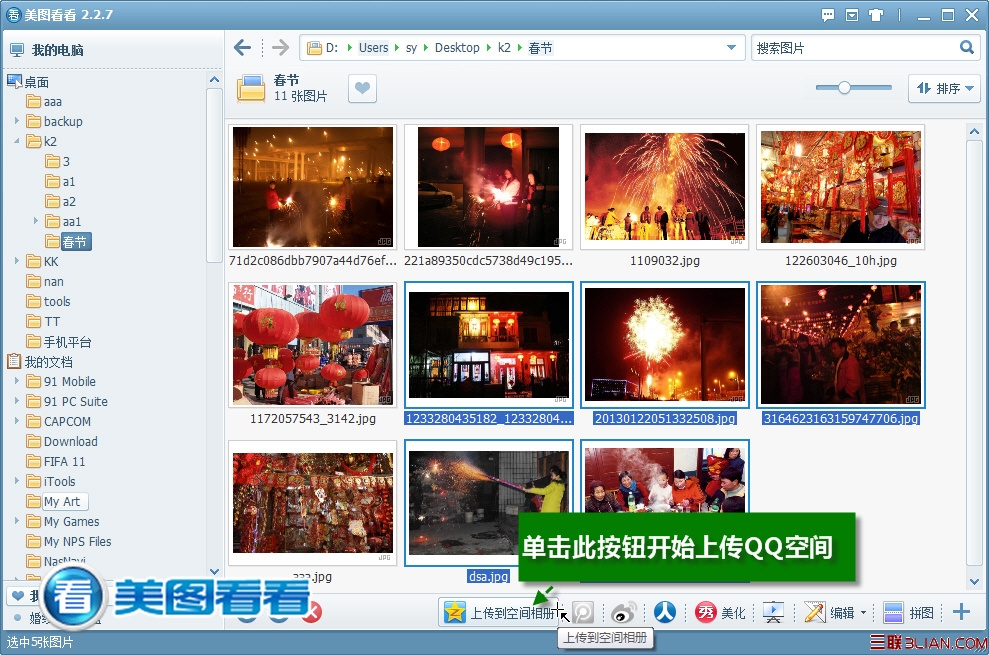
Task: Expand the backup folder in tree
Action: [17, 120]
